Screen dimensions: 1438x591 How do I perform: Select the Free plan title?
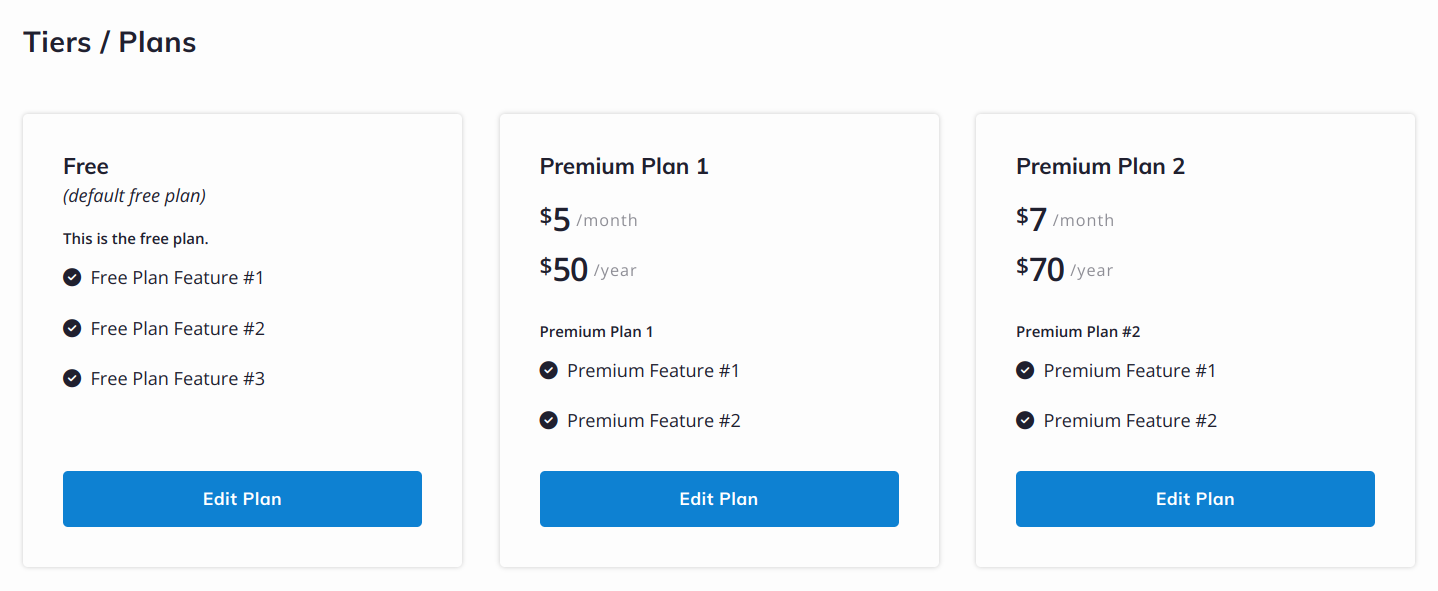[86, 166]
